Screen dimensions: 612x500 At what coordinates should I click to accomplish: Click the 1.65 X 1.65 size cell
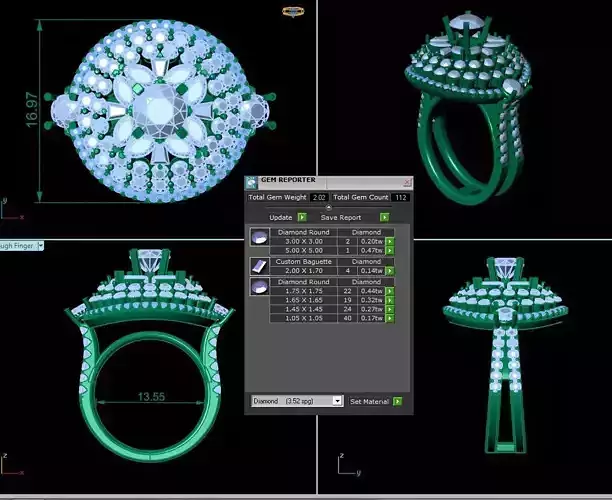pos(304,300)
